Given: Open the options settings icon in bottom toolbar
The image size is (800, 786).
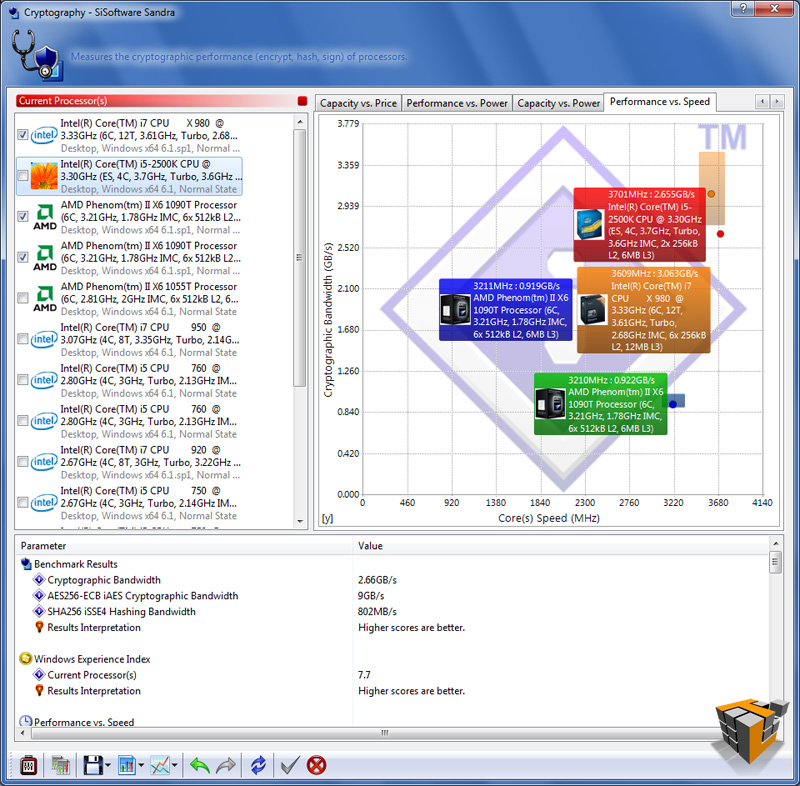Looking at the screenshot, I should click(x=28, y=765).
